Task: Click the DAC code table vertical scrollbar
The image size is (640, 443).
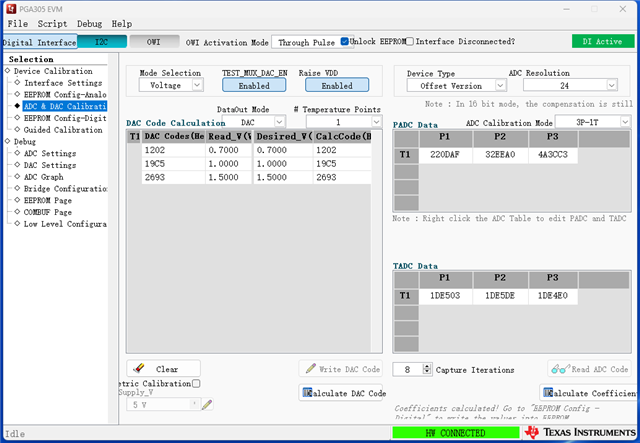Action: [376, 241]
